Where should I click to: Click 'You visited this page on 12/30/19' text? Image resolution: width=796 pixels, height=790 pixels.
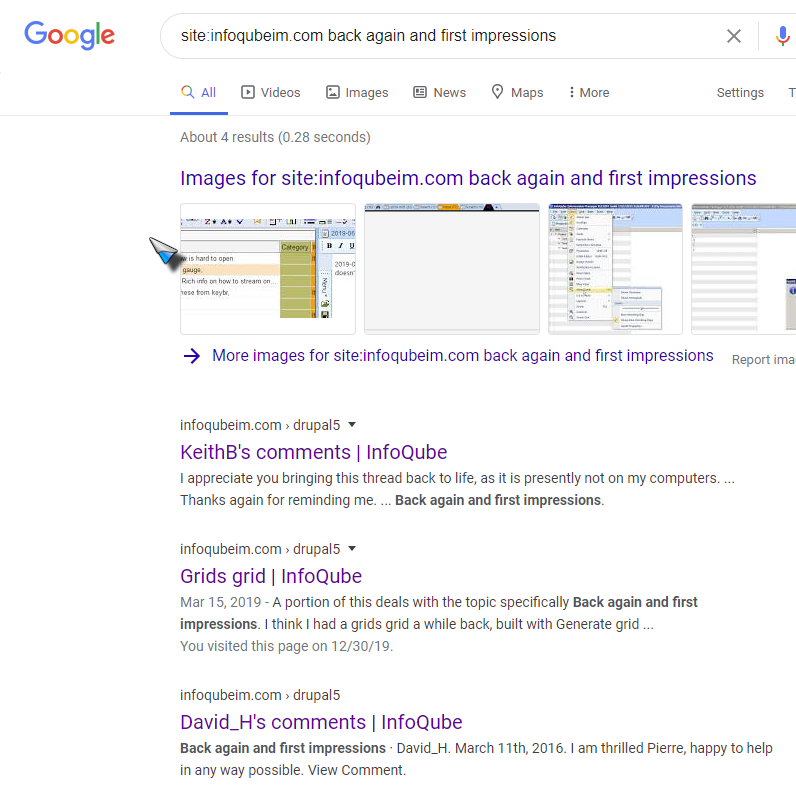(x=287, y=646)
